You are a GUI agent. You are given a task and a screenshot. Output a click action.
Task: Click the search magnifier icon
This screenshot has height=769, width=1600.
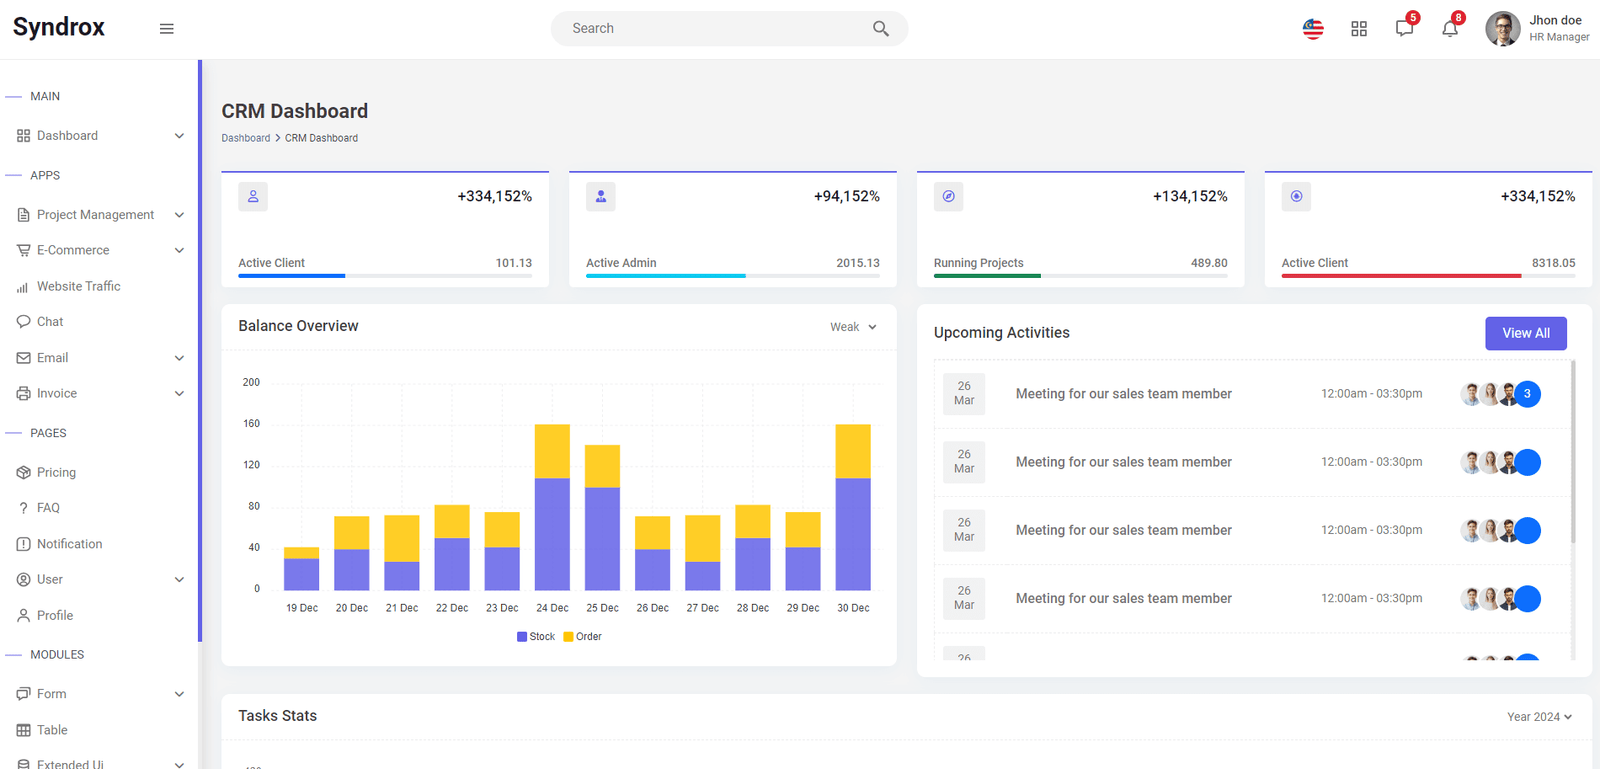[x=880, y=29]
